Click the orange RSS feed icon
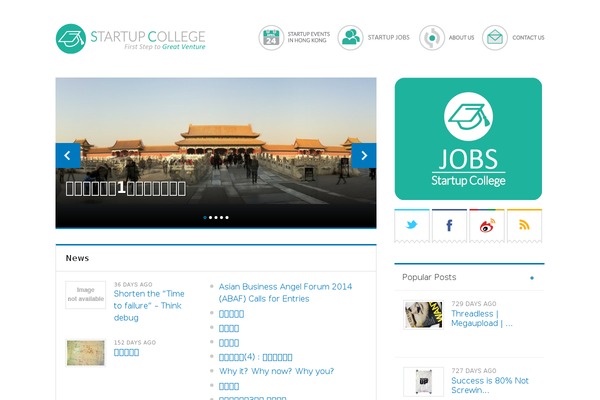 point(524,225)
